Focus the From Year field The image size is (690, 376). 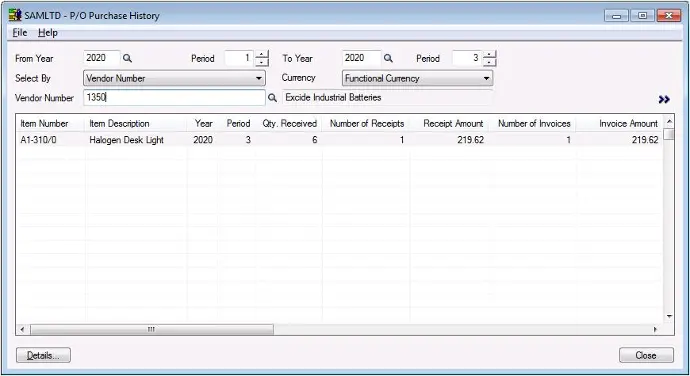coord(102,58)
